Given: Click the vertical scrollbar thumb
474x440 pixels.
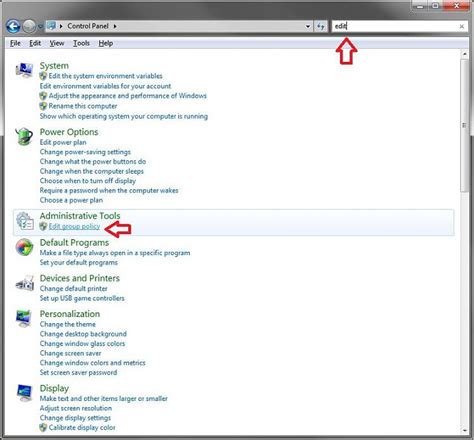Looking at the screenshot, I should 464,125.
